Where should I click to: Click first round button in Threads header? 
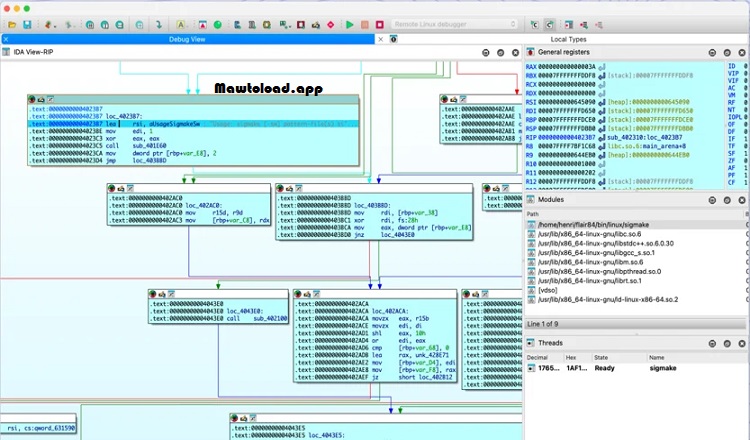pos(712,343)
